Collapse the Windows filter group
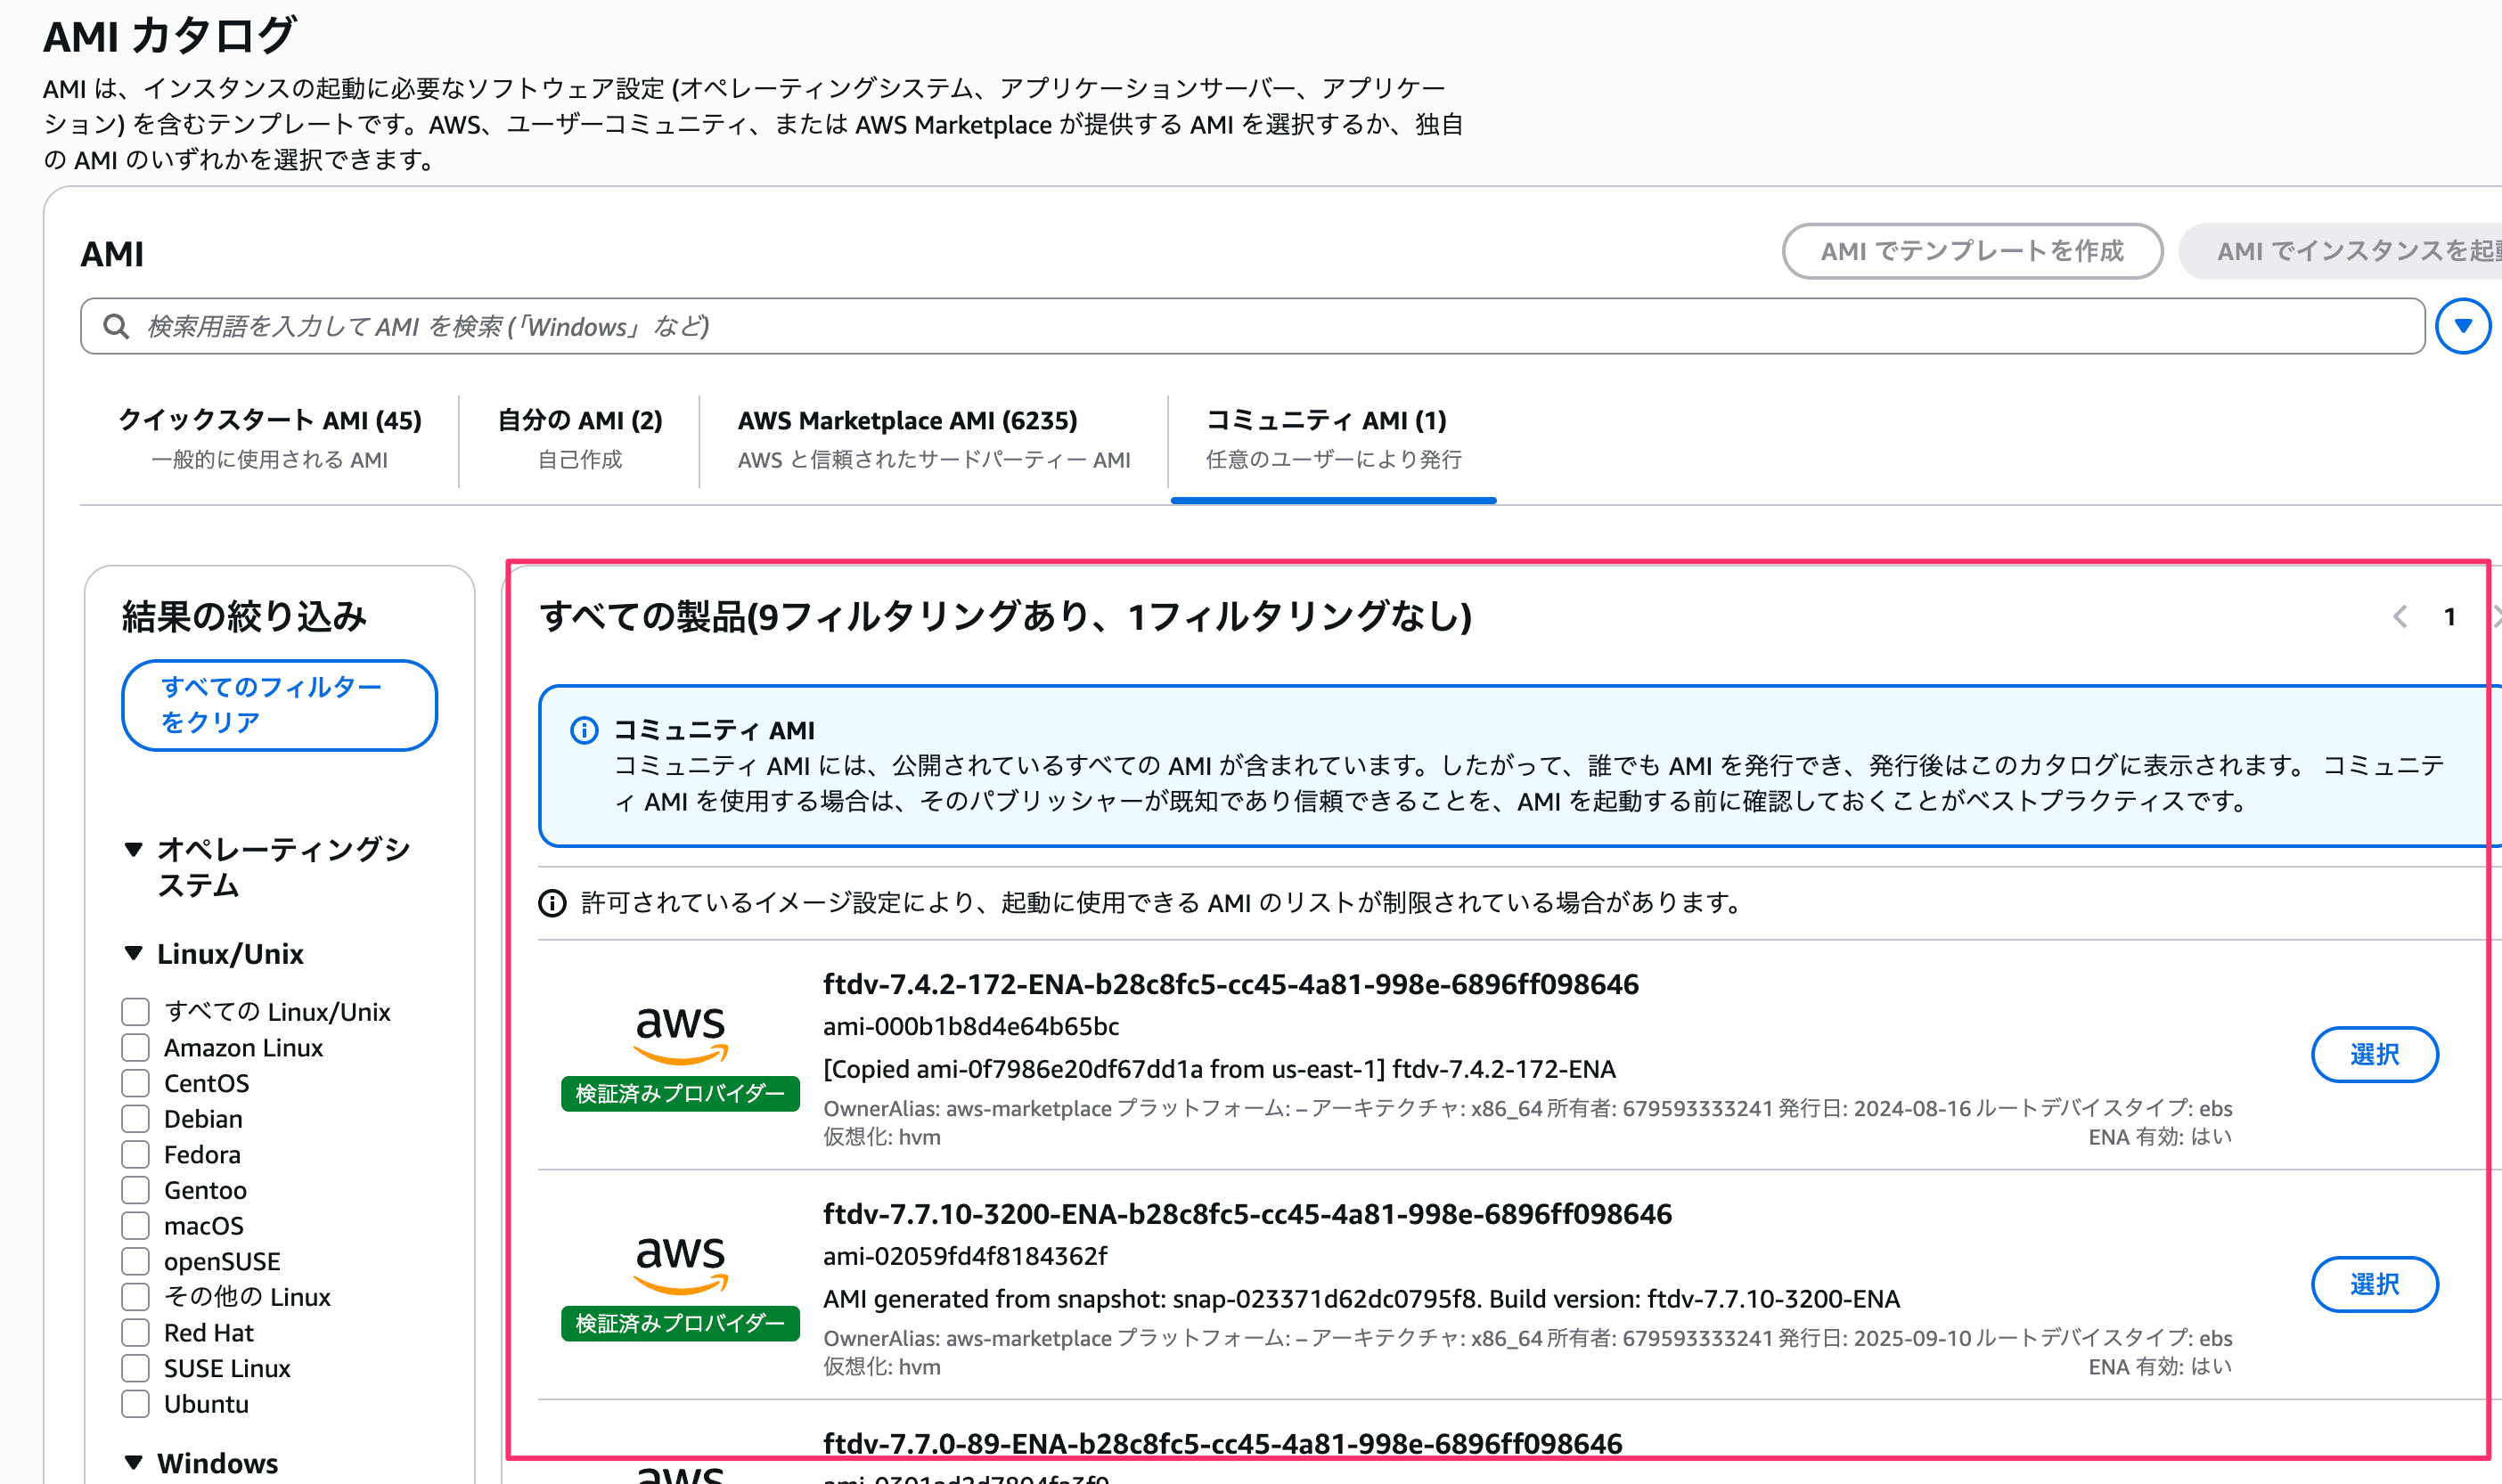Screen dimensions: 2502x1484 click(x=133, y=1463)
